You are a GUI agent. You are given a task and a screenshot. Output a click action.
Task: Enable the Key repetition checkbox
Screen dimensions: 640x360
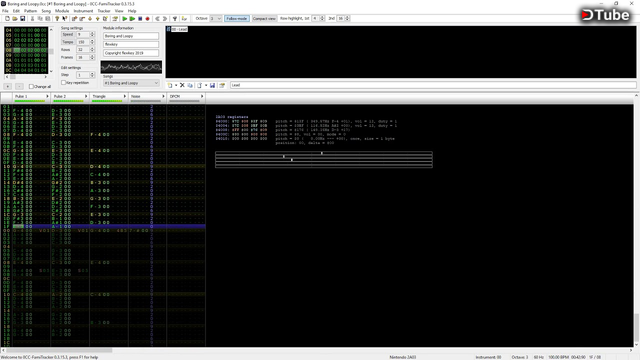coord(64,82)
